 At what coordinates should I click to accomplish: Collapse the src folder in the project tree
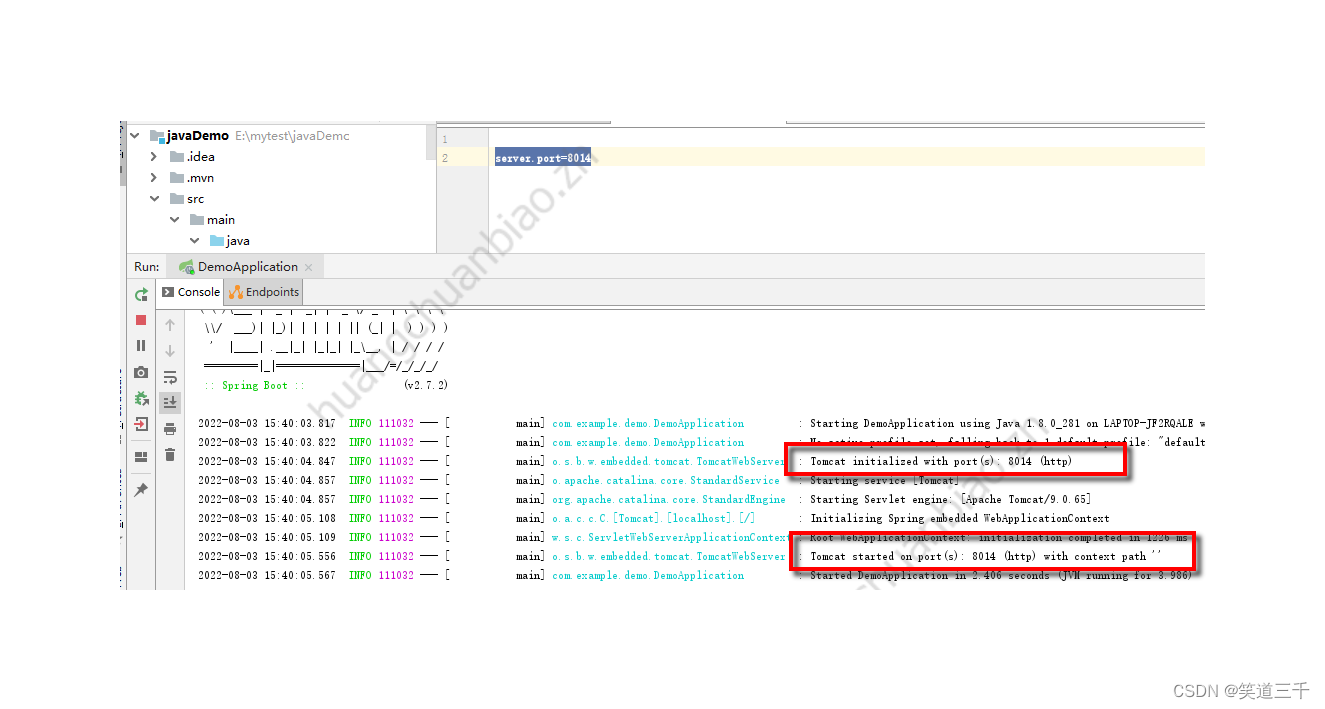154,198
